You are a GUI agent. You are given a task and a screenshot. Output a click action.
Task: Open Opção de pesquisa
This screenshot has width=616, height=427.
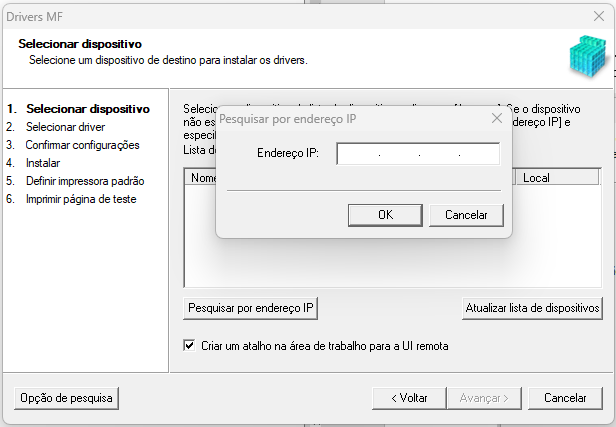66,398
